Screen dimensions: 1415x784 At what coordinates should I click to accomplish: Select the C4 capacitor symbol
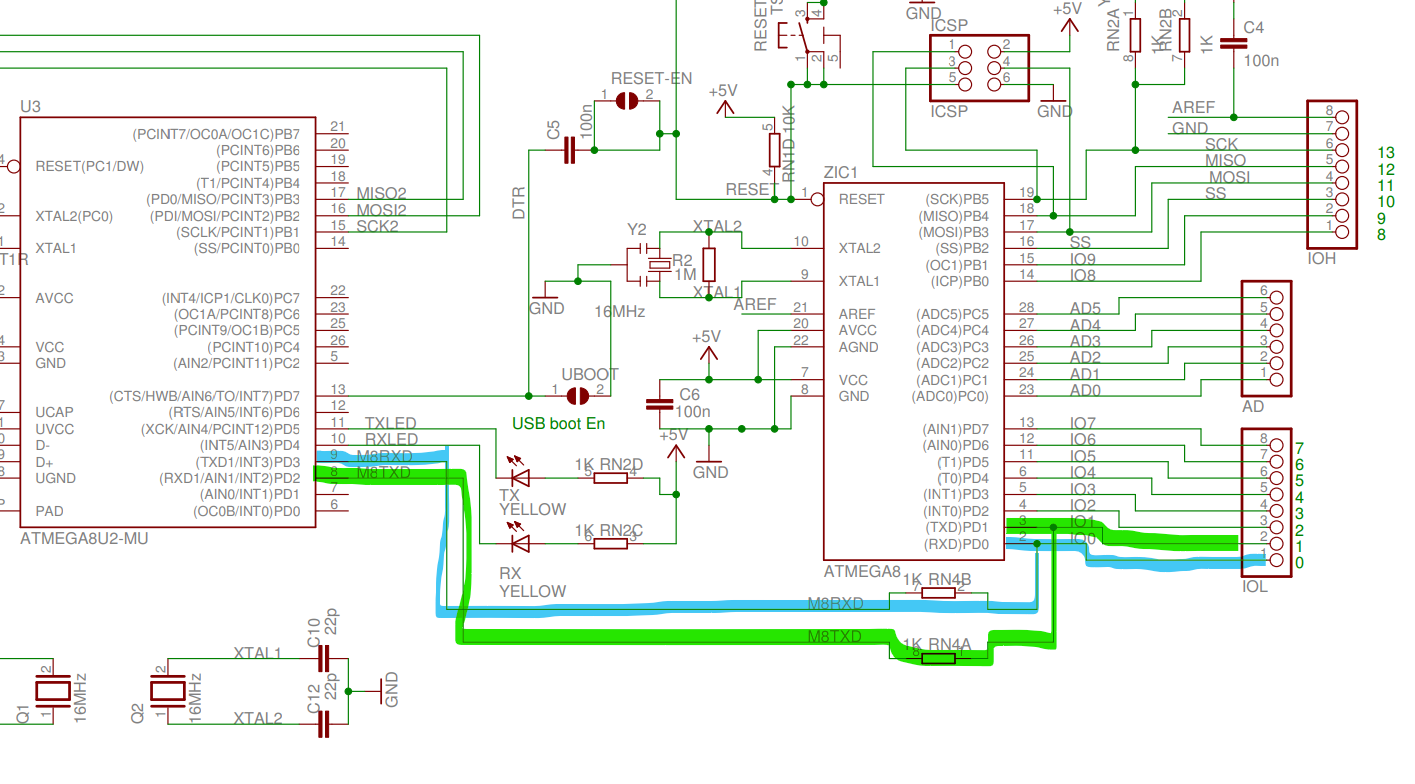1233,43
